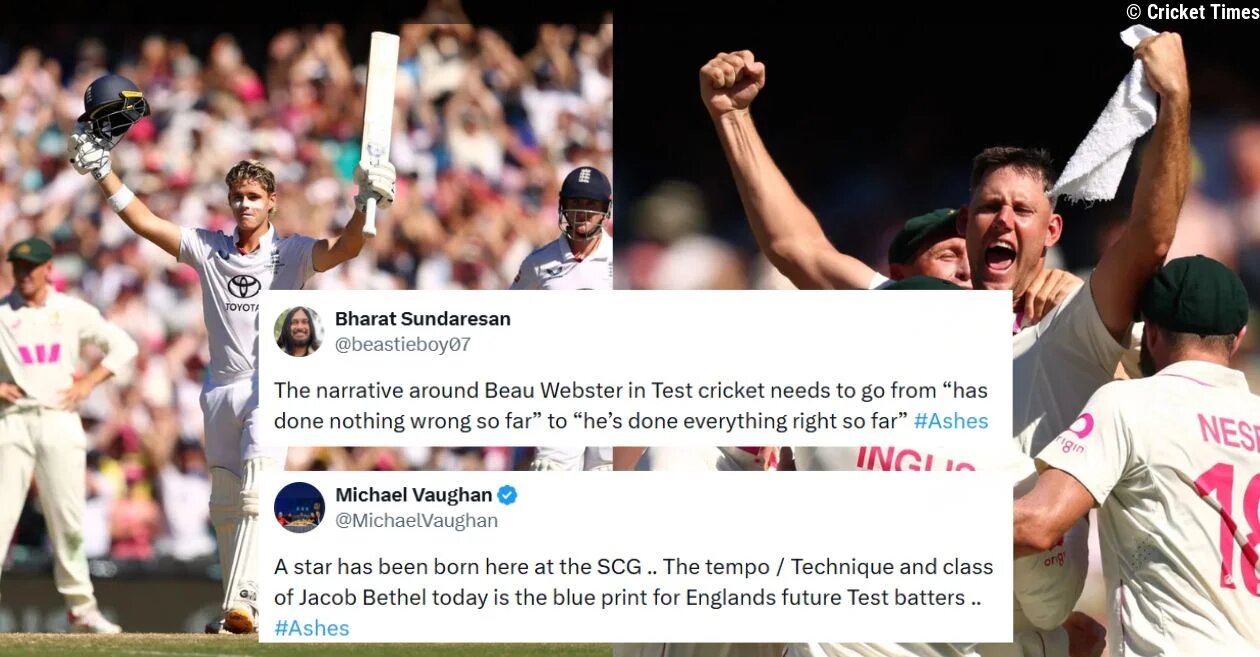Open the Bharat Sundaresan name link
The height and width of the screenshot is (657, 1260).
423,319
